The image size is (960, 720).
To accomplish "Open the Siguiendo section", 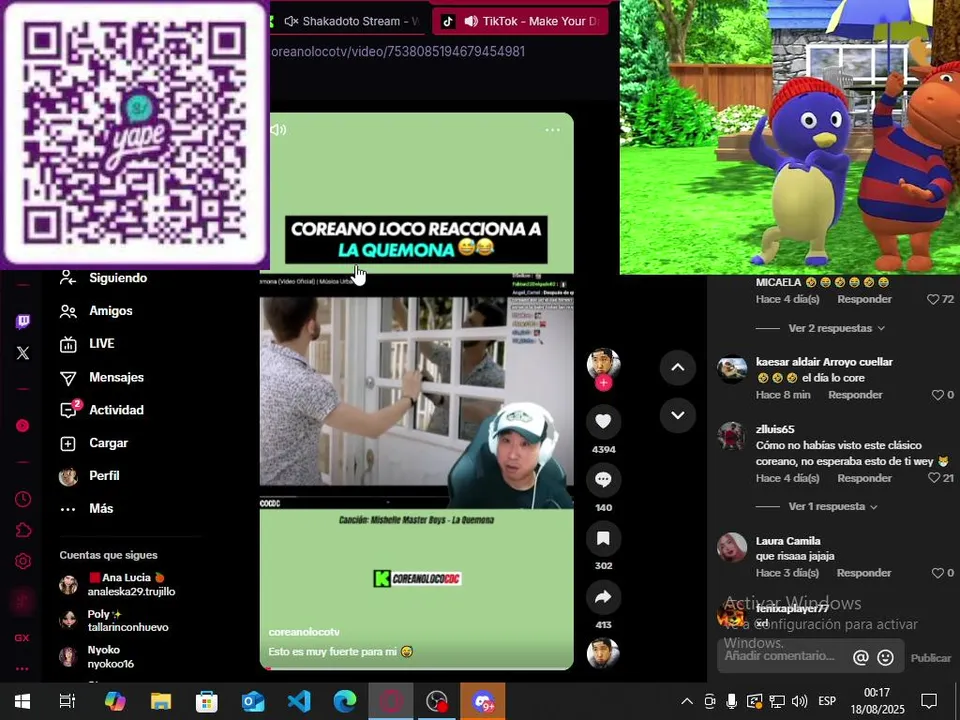I will point(103,278).
